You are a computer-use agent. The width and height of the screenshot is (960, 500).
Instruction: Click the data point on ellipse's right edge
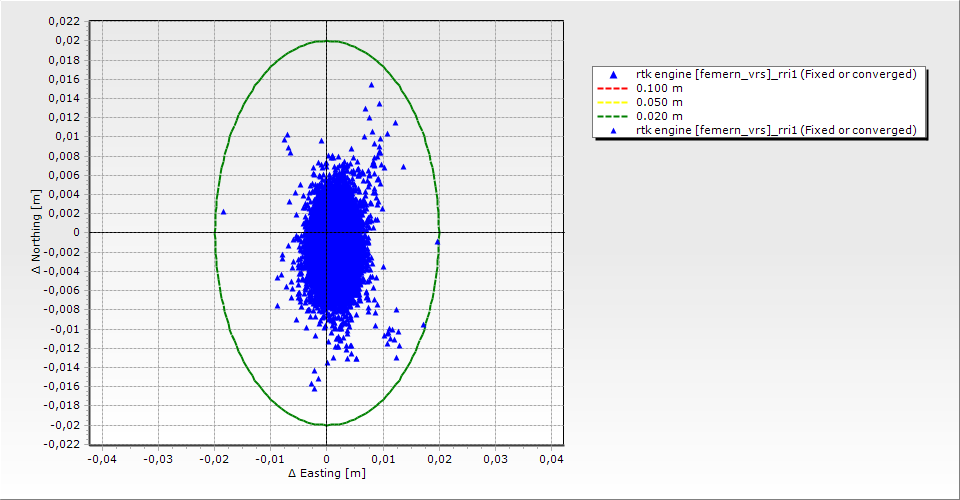pyautogui.click(x=437, y=241)
